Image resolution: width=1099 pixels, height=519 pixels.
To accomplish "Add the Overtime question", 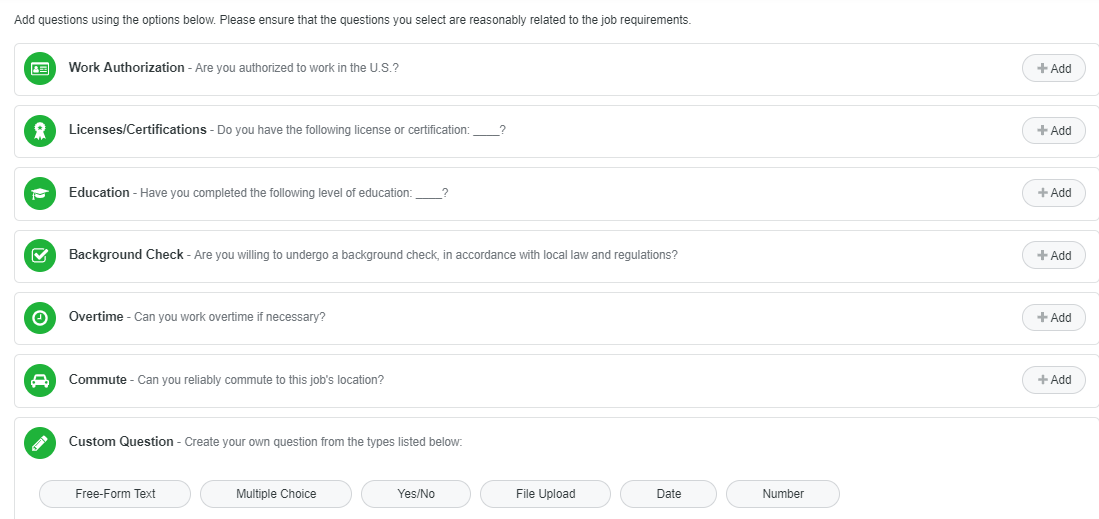I will 1053,318.
